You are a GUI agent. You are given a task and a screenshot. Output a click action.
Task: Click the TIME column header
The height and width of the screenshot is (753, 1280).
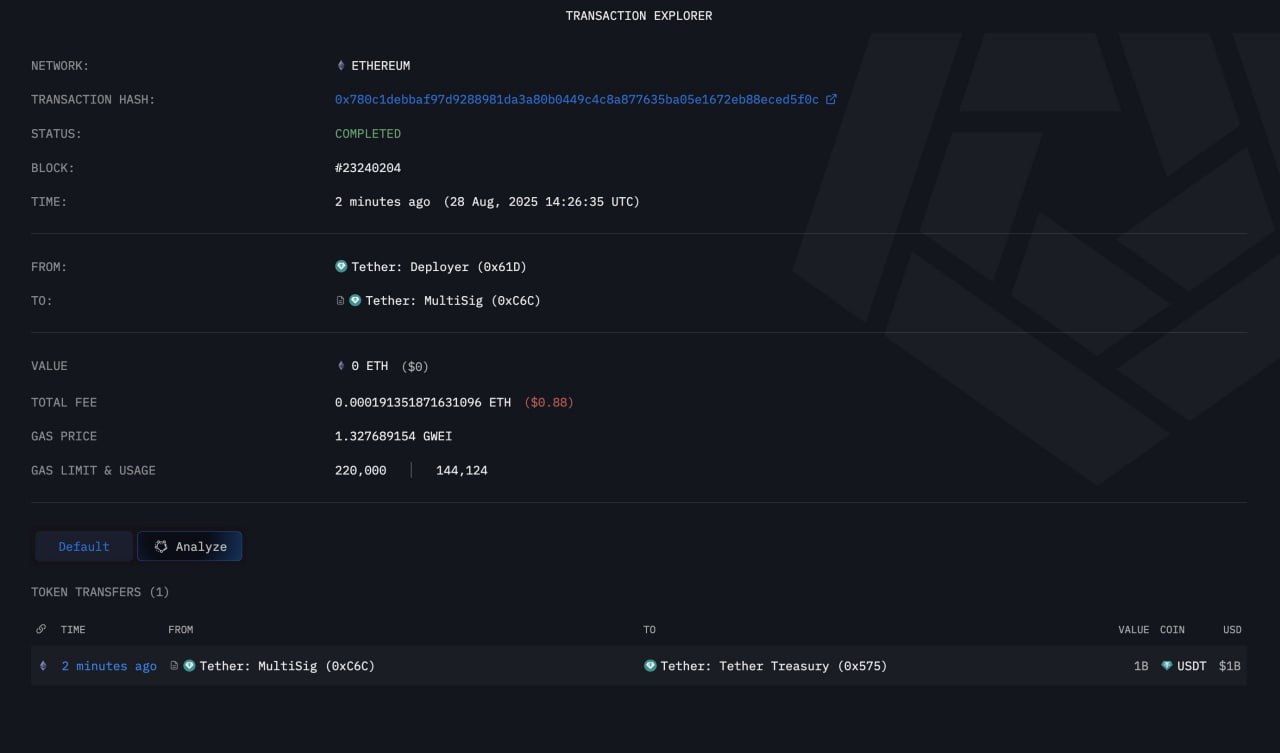click(73, 630)
